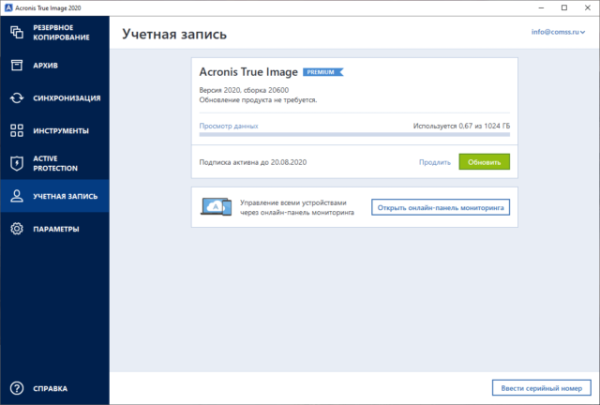Click the Продлить link
Viewport: 600px width, 405px height.
click(435, 162)
